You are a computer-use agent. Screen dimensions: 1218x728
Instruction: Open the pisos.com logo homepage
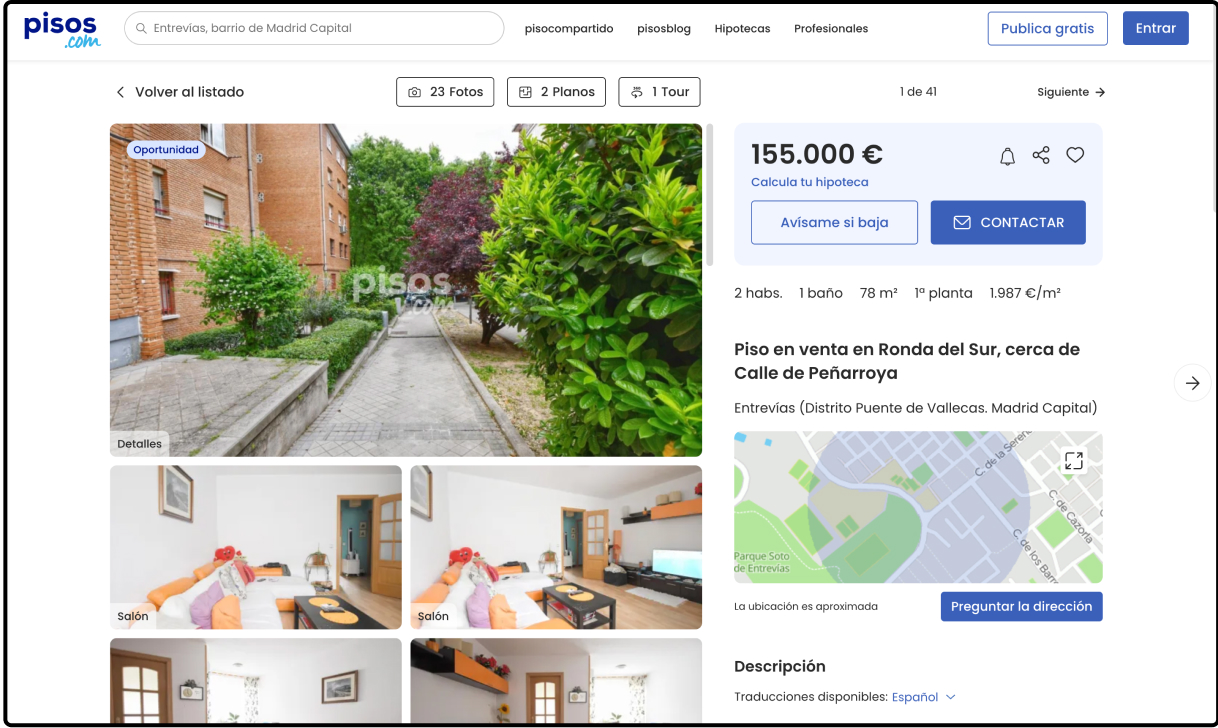tap(62, 29)
